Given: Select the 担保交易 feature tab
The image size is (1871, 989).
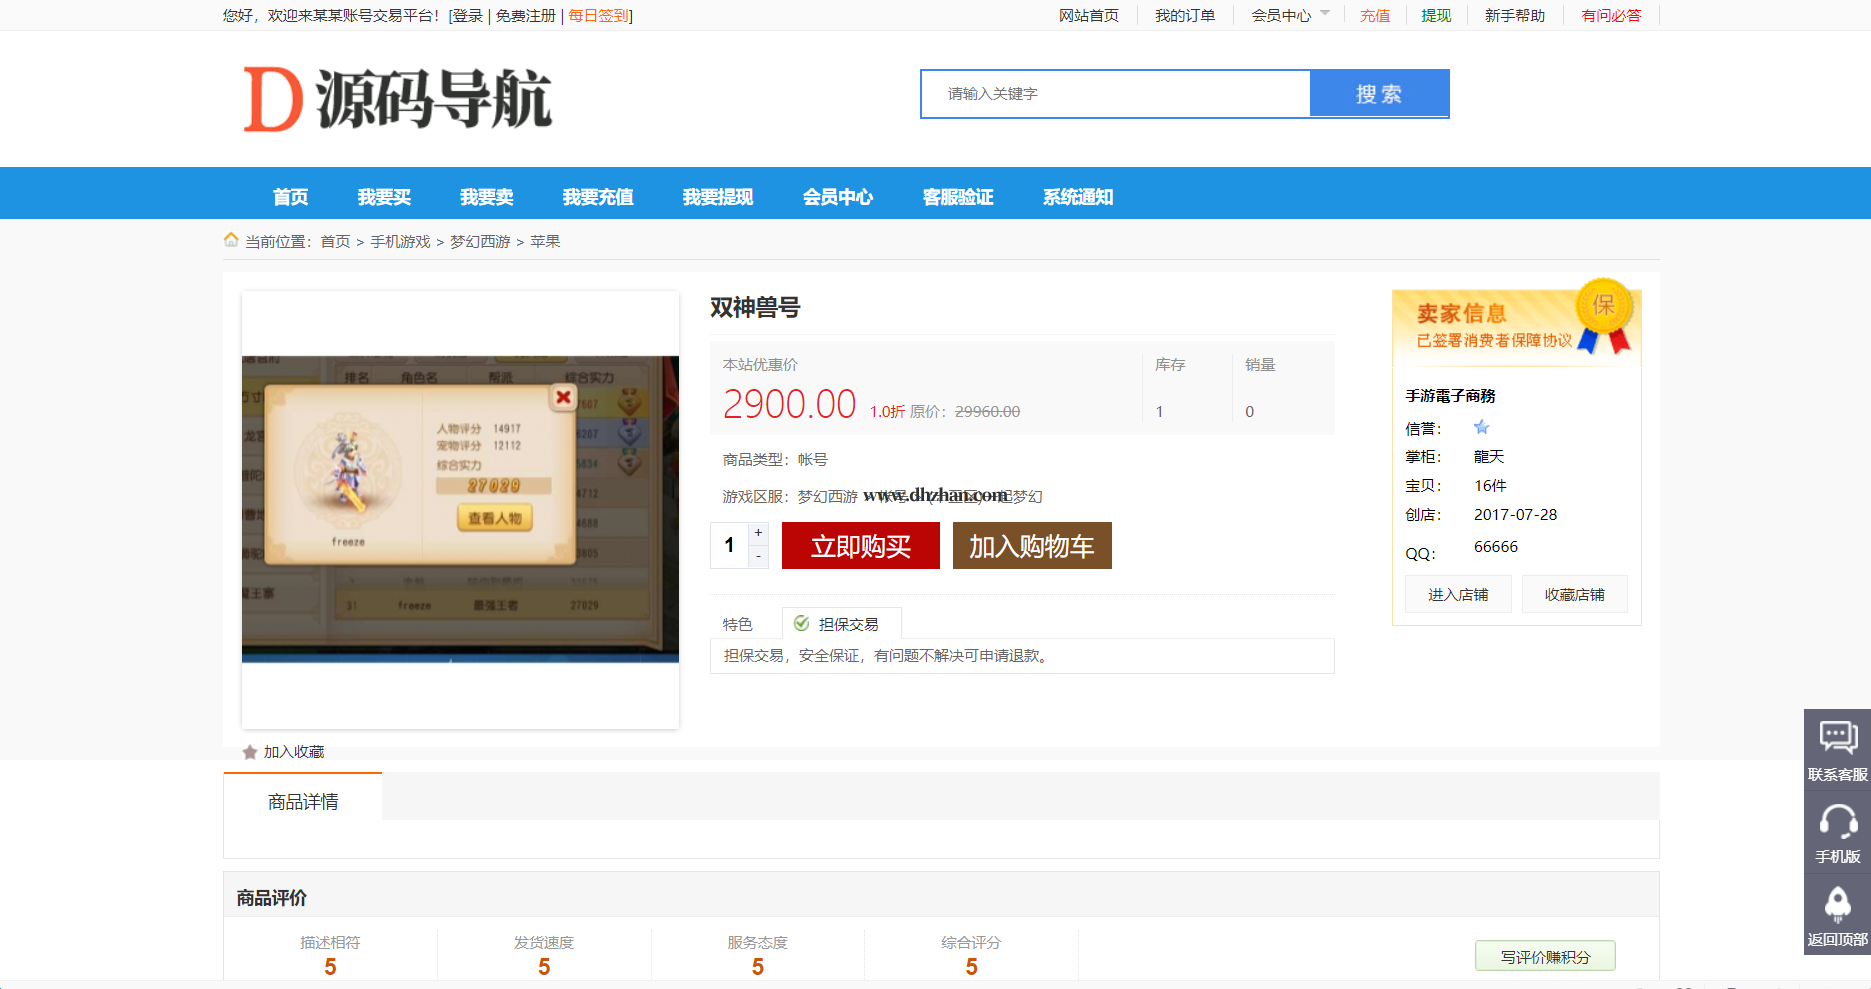Looking at the screenshot, I should point(841,624).
